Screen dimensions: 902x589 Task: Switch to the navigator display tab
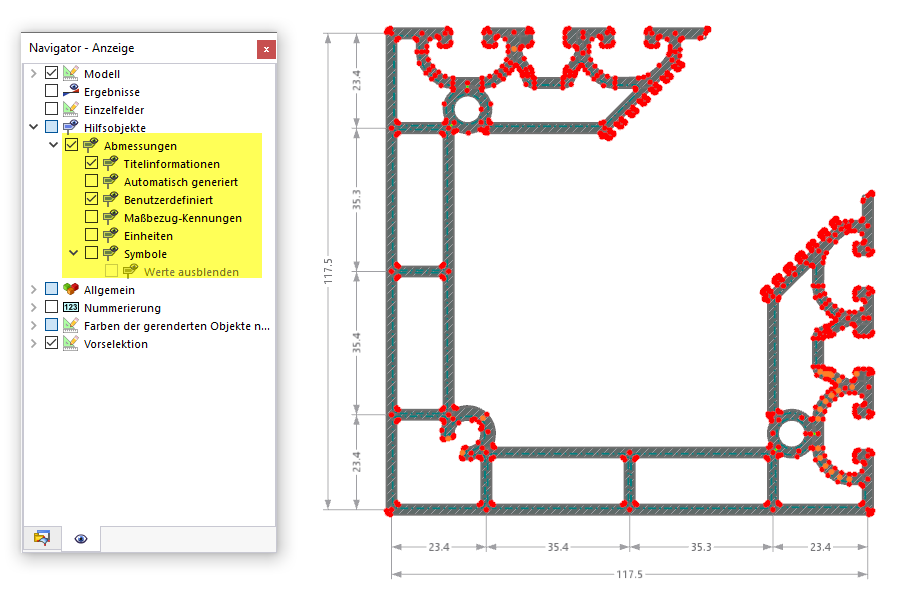pos(42,538)
